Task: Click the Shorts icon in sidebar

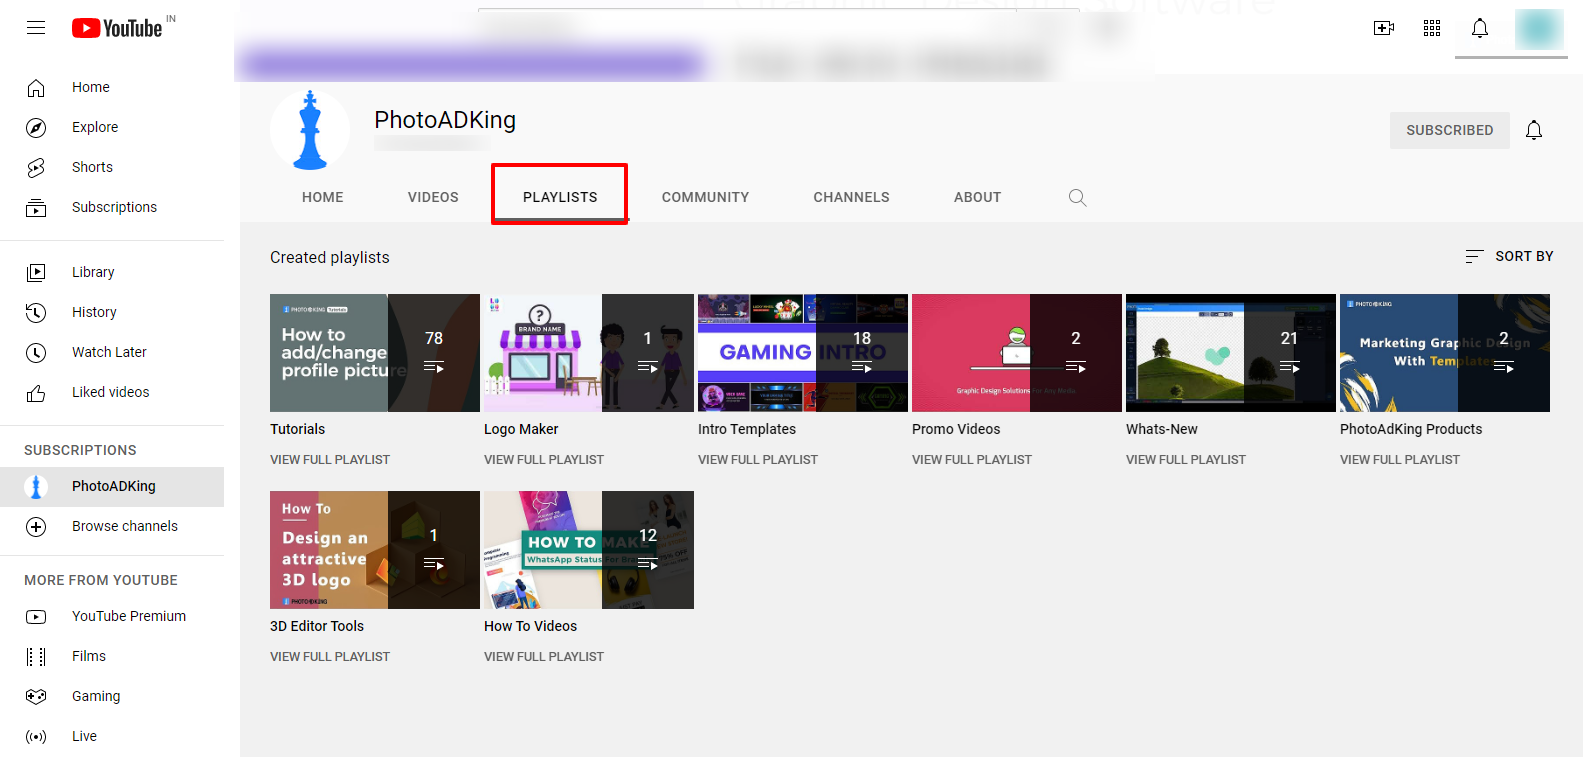Action: pos(36,168)
